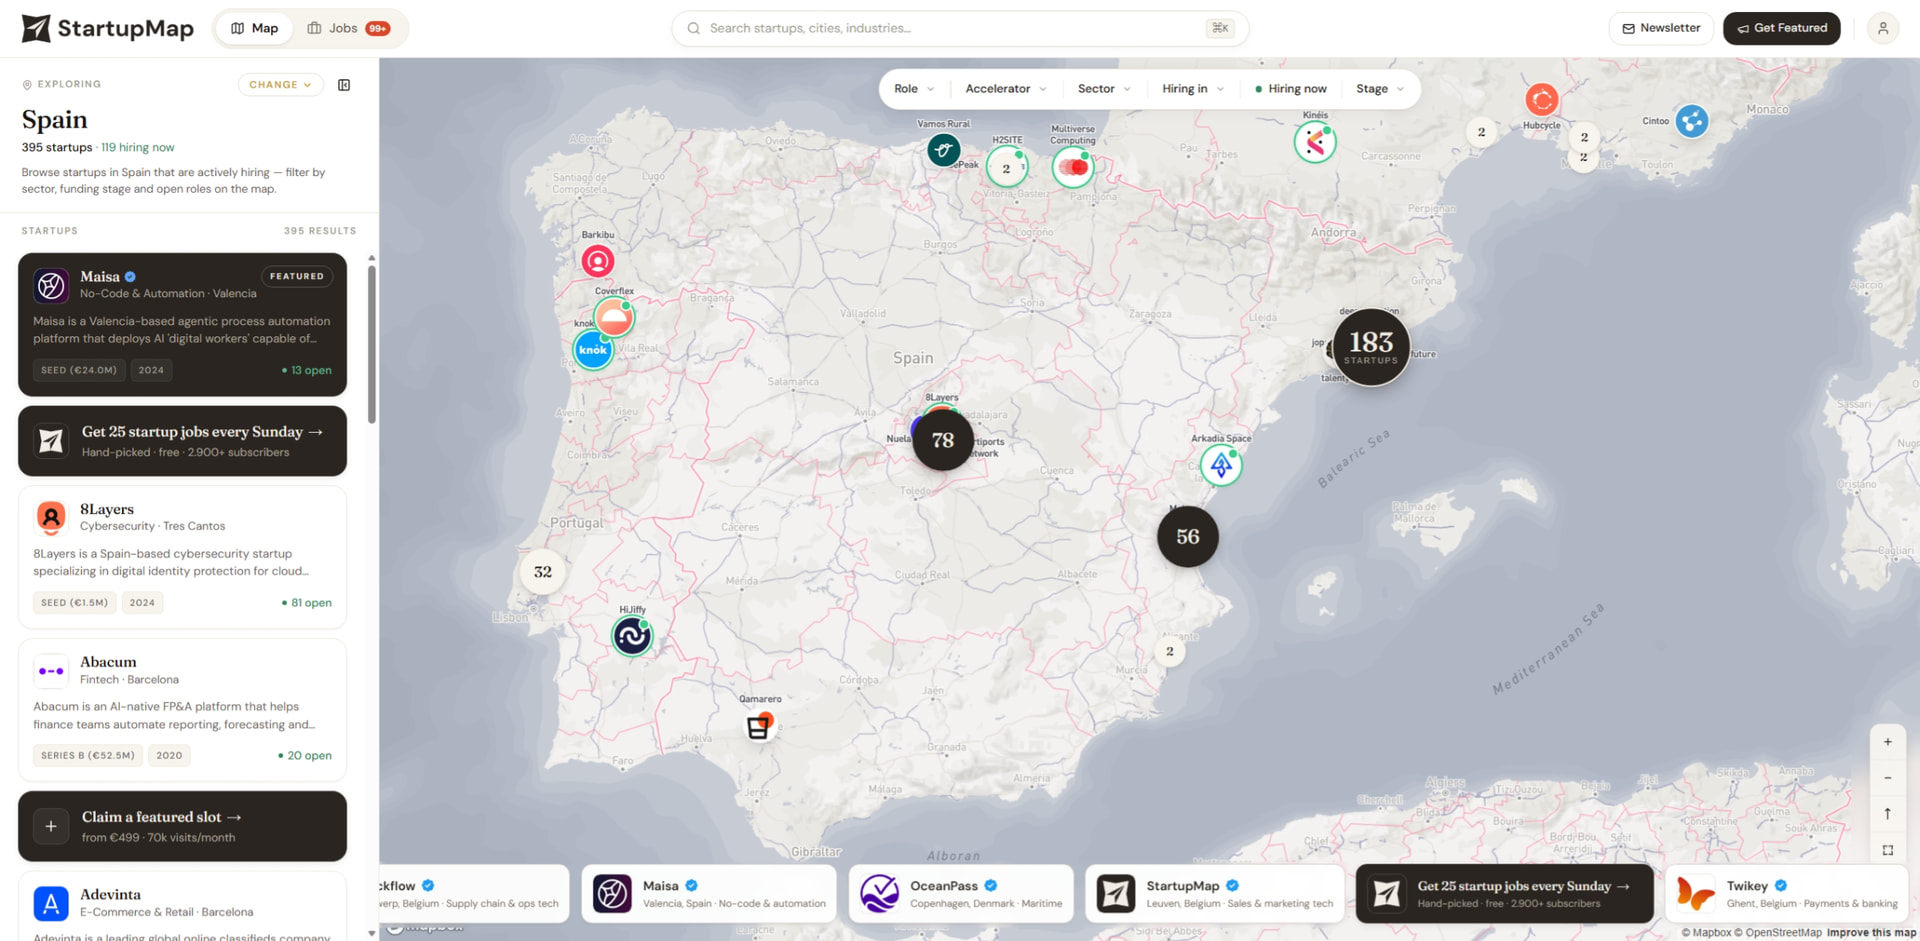Image resolution: width=1920 pixels, height=941 pixels.
Task: Select the Coverflex map marker
Action: point(614,318)
